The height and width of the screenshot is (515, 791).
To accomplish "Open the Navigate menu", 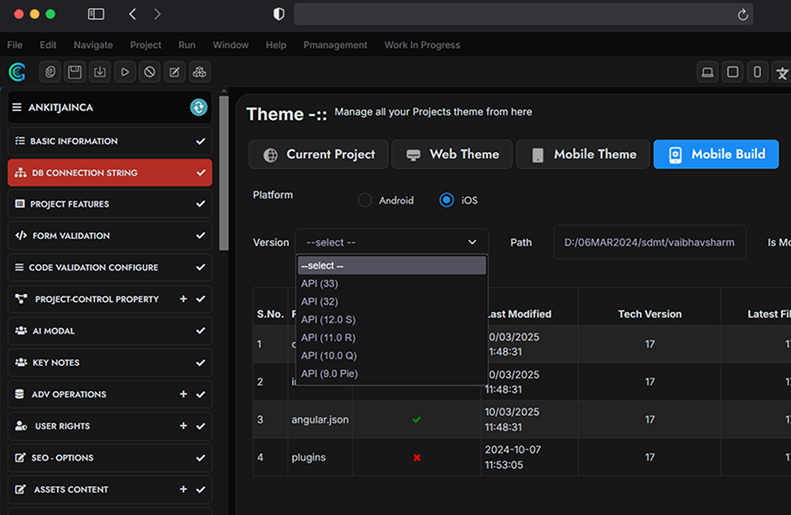I will tap(93, 45).
